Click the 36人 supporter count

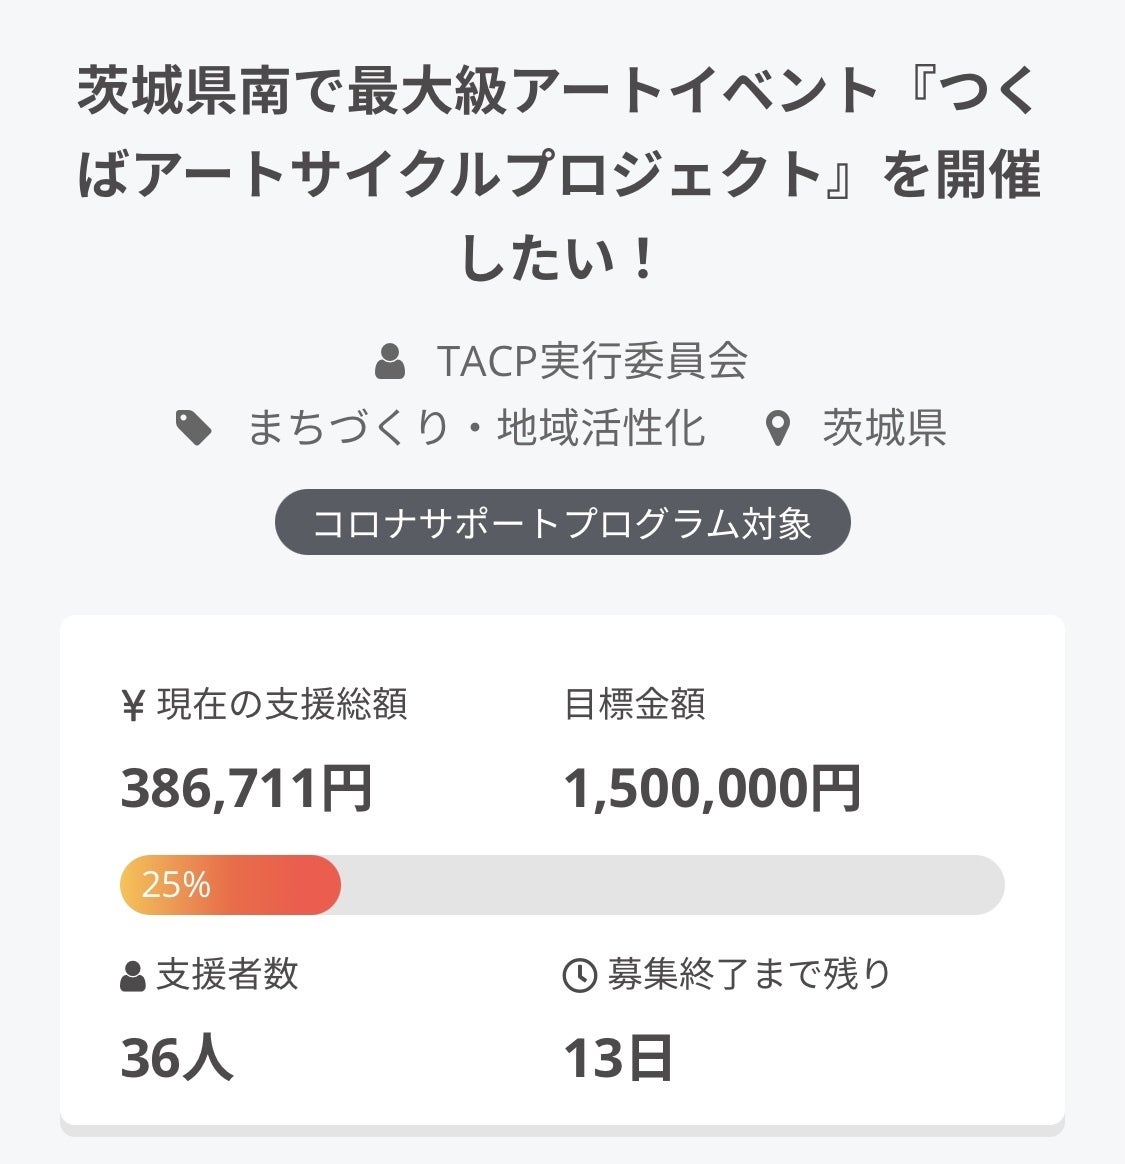click(177, 1057)
